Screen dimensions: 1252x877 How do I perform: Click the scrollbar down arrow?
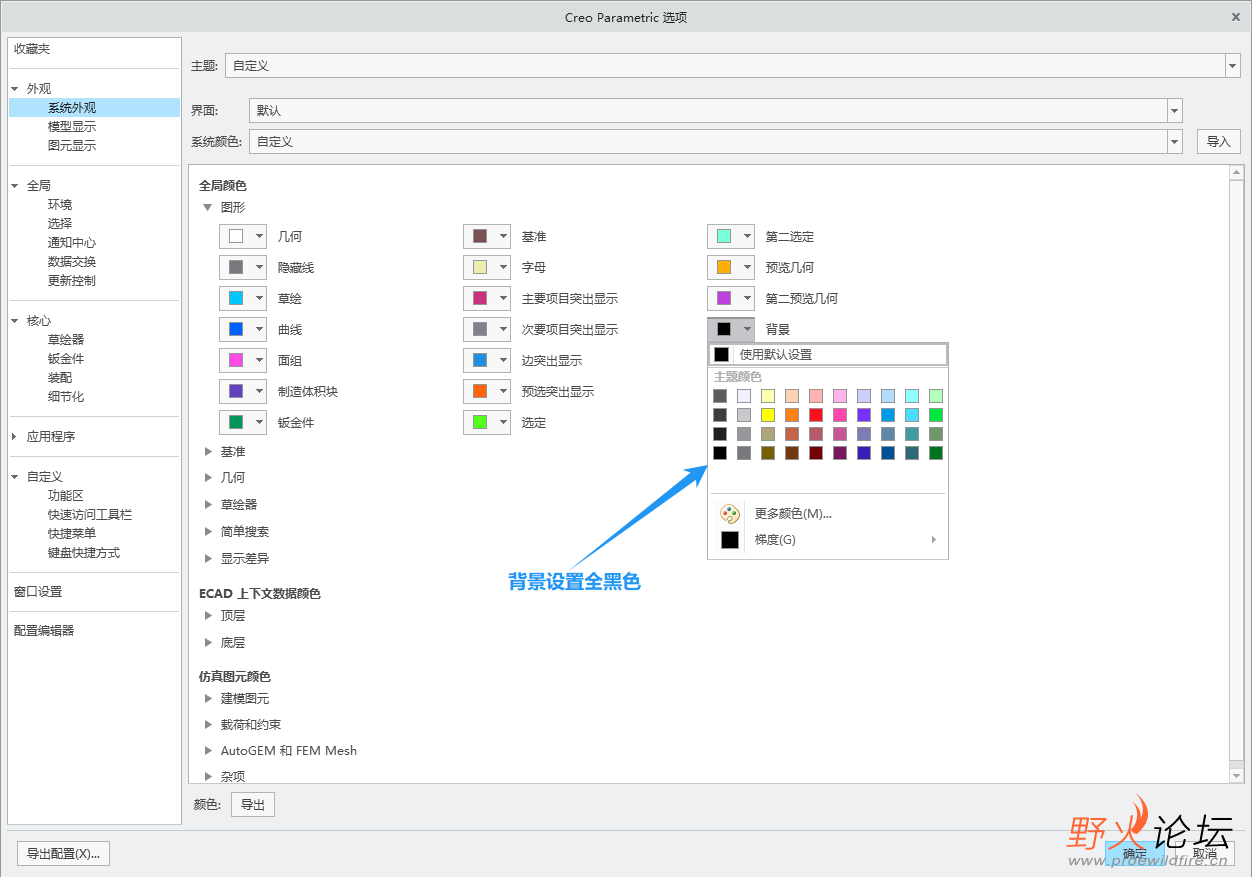tap(1237, 776)
